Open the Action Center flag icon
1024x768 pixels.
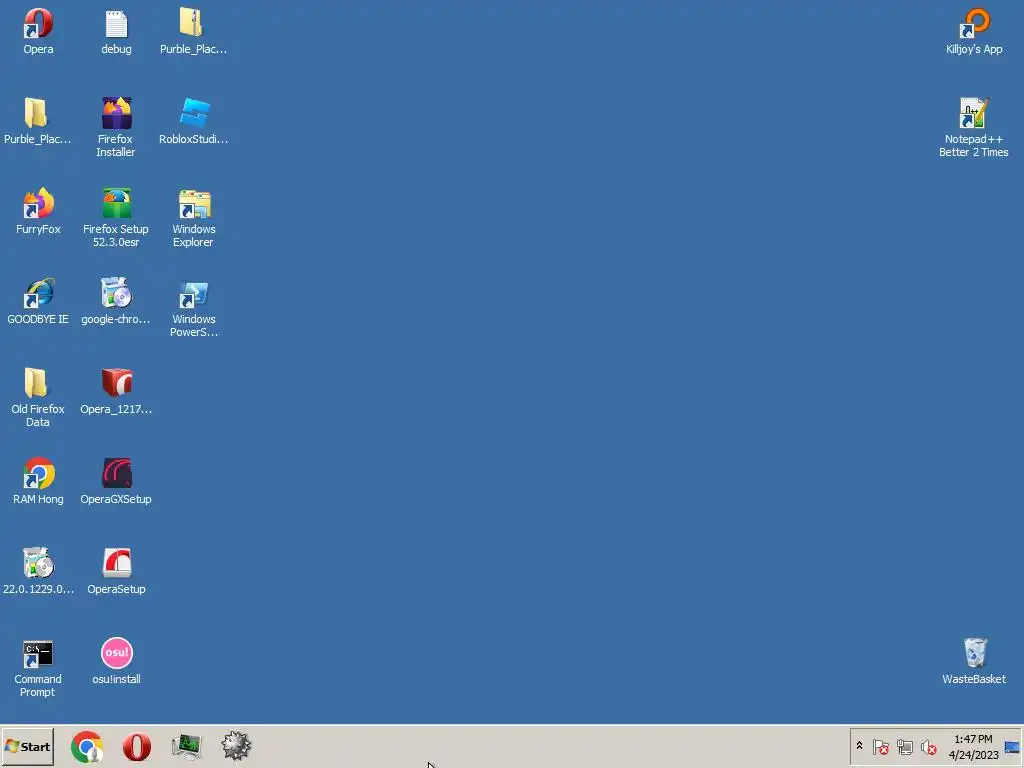[x=880, y=747]
